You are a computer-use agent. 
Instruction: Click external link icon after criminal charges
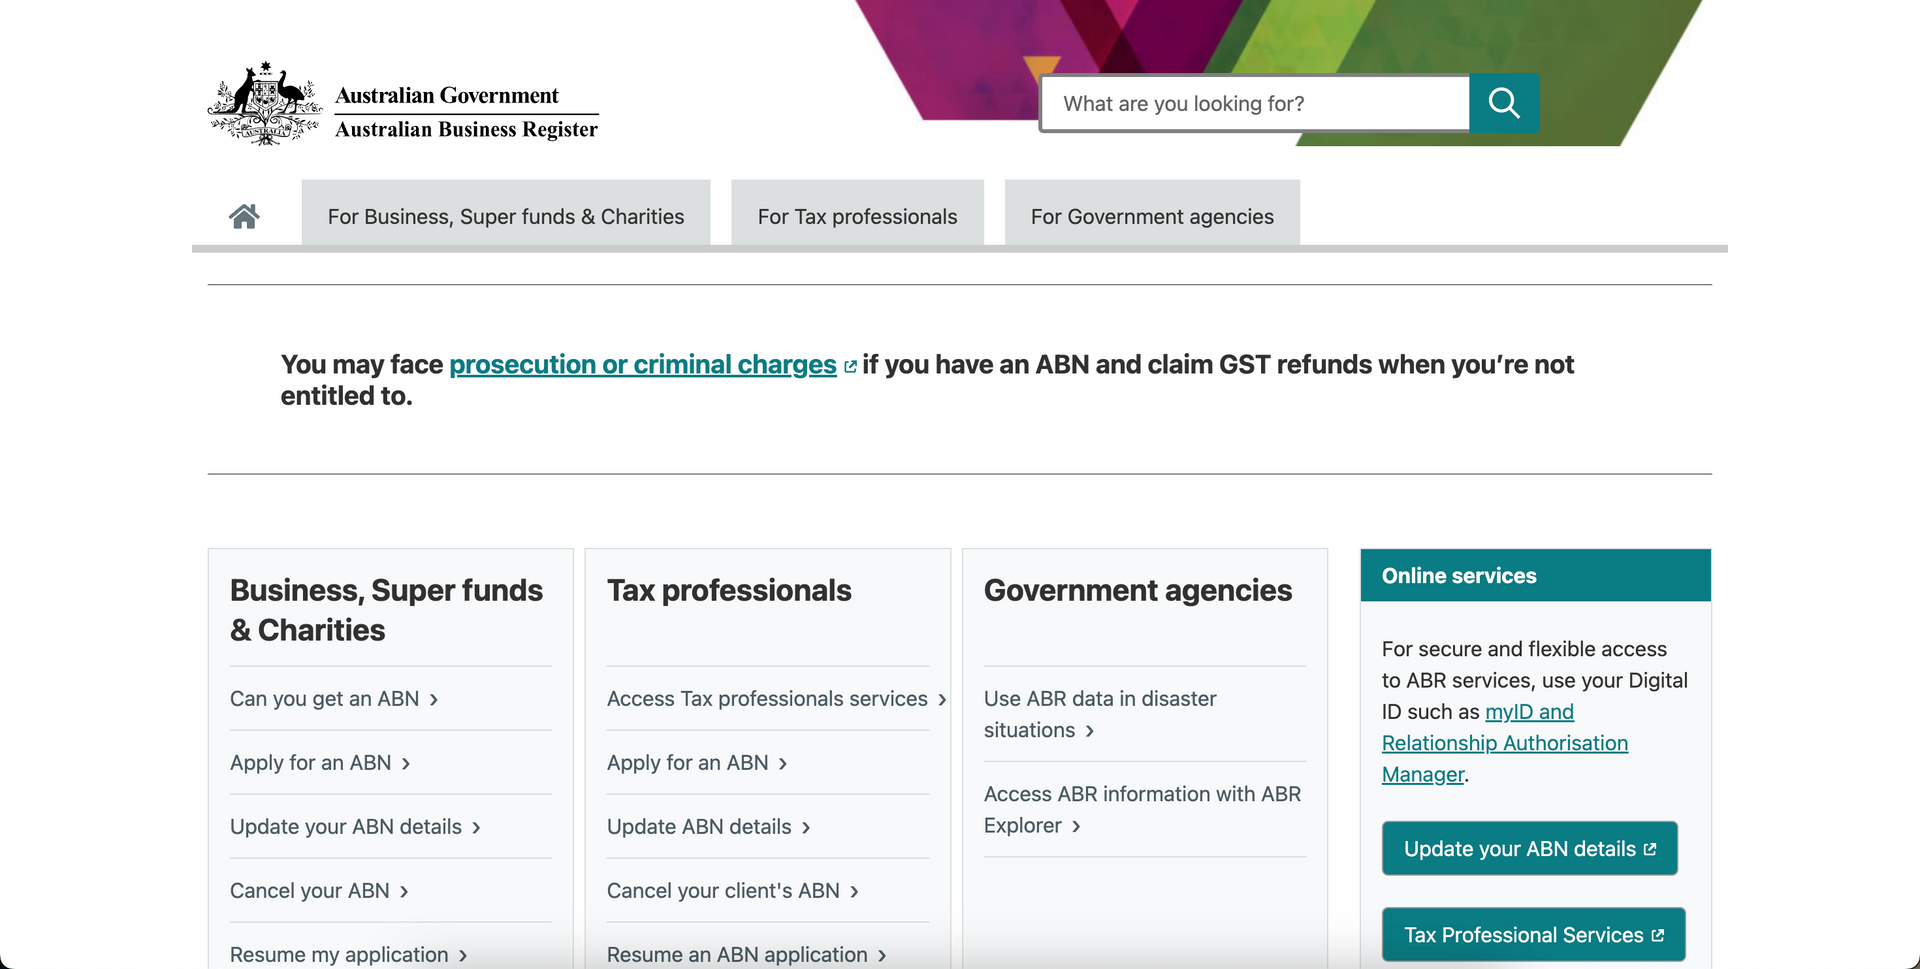(850, 366)
